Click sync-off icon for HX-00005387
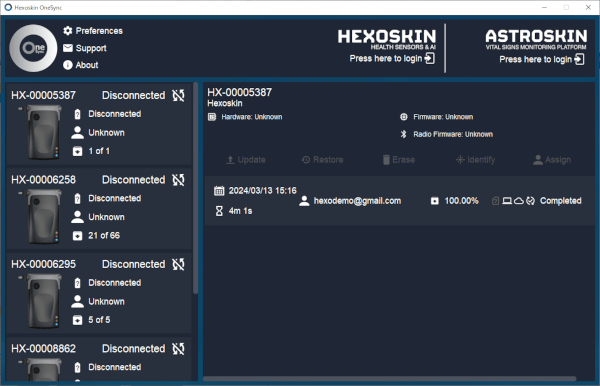Screen dimensions: 600x386 click(178, 95)
